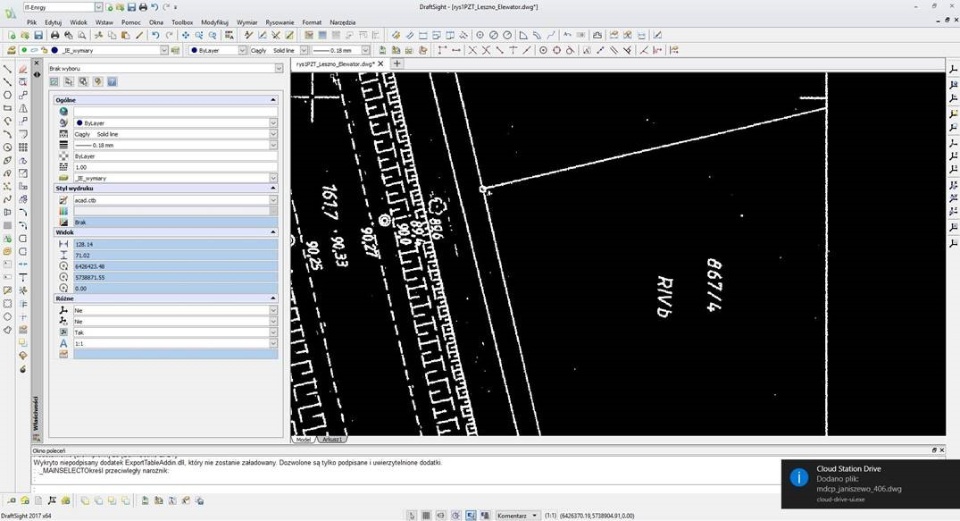
Task: Collapse the Ogólne section
Action: pyautogui.click(x=273, y=100)
